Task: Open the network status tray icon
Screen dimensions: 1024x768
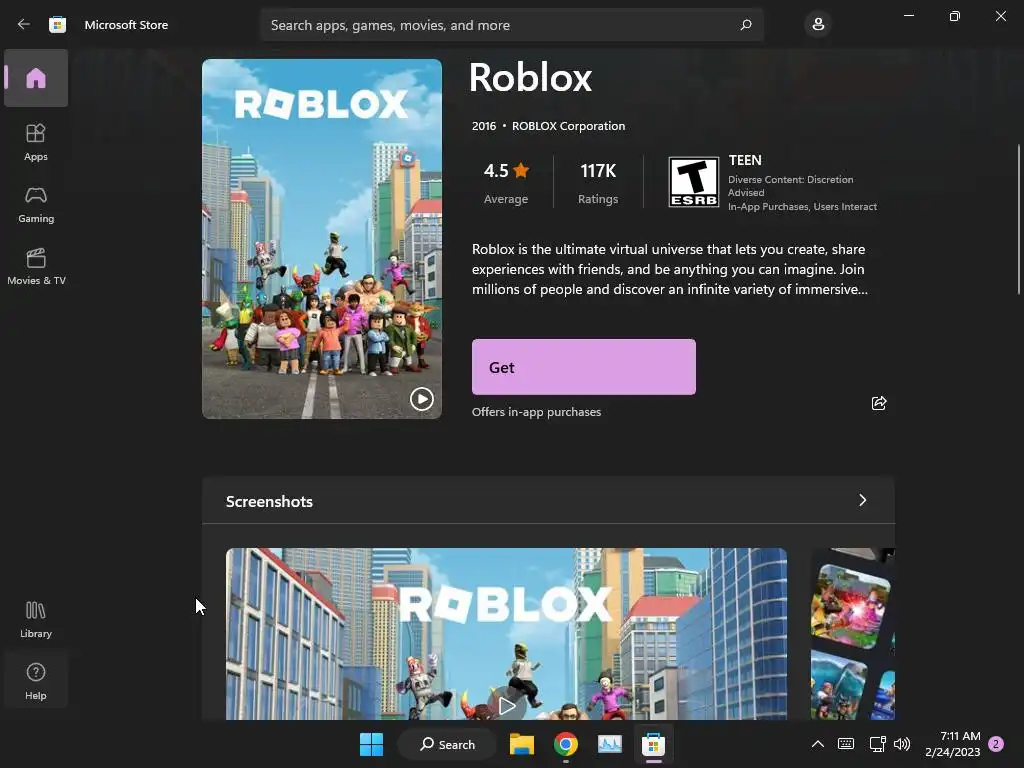Action: tap(877, 744)
